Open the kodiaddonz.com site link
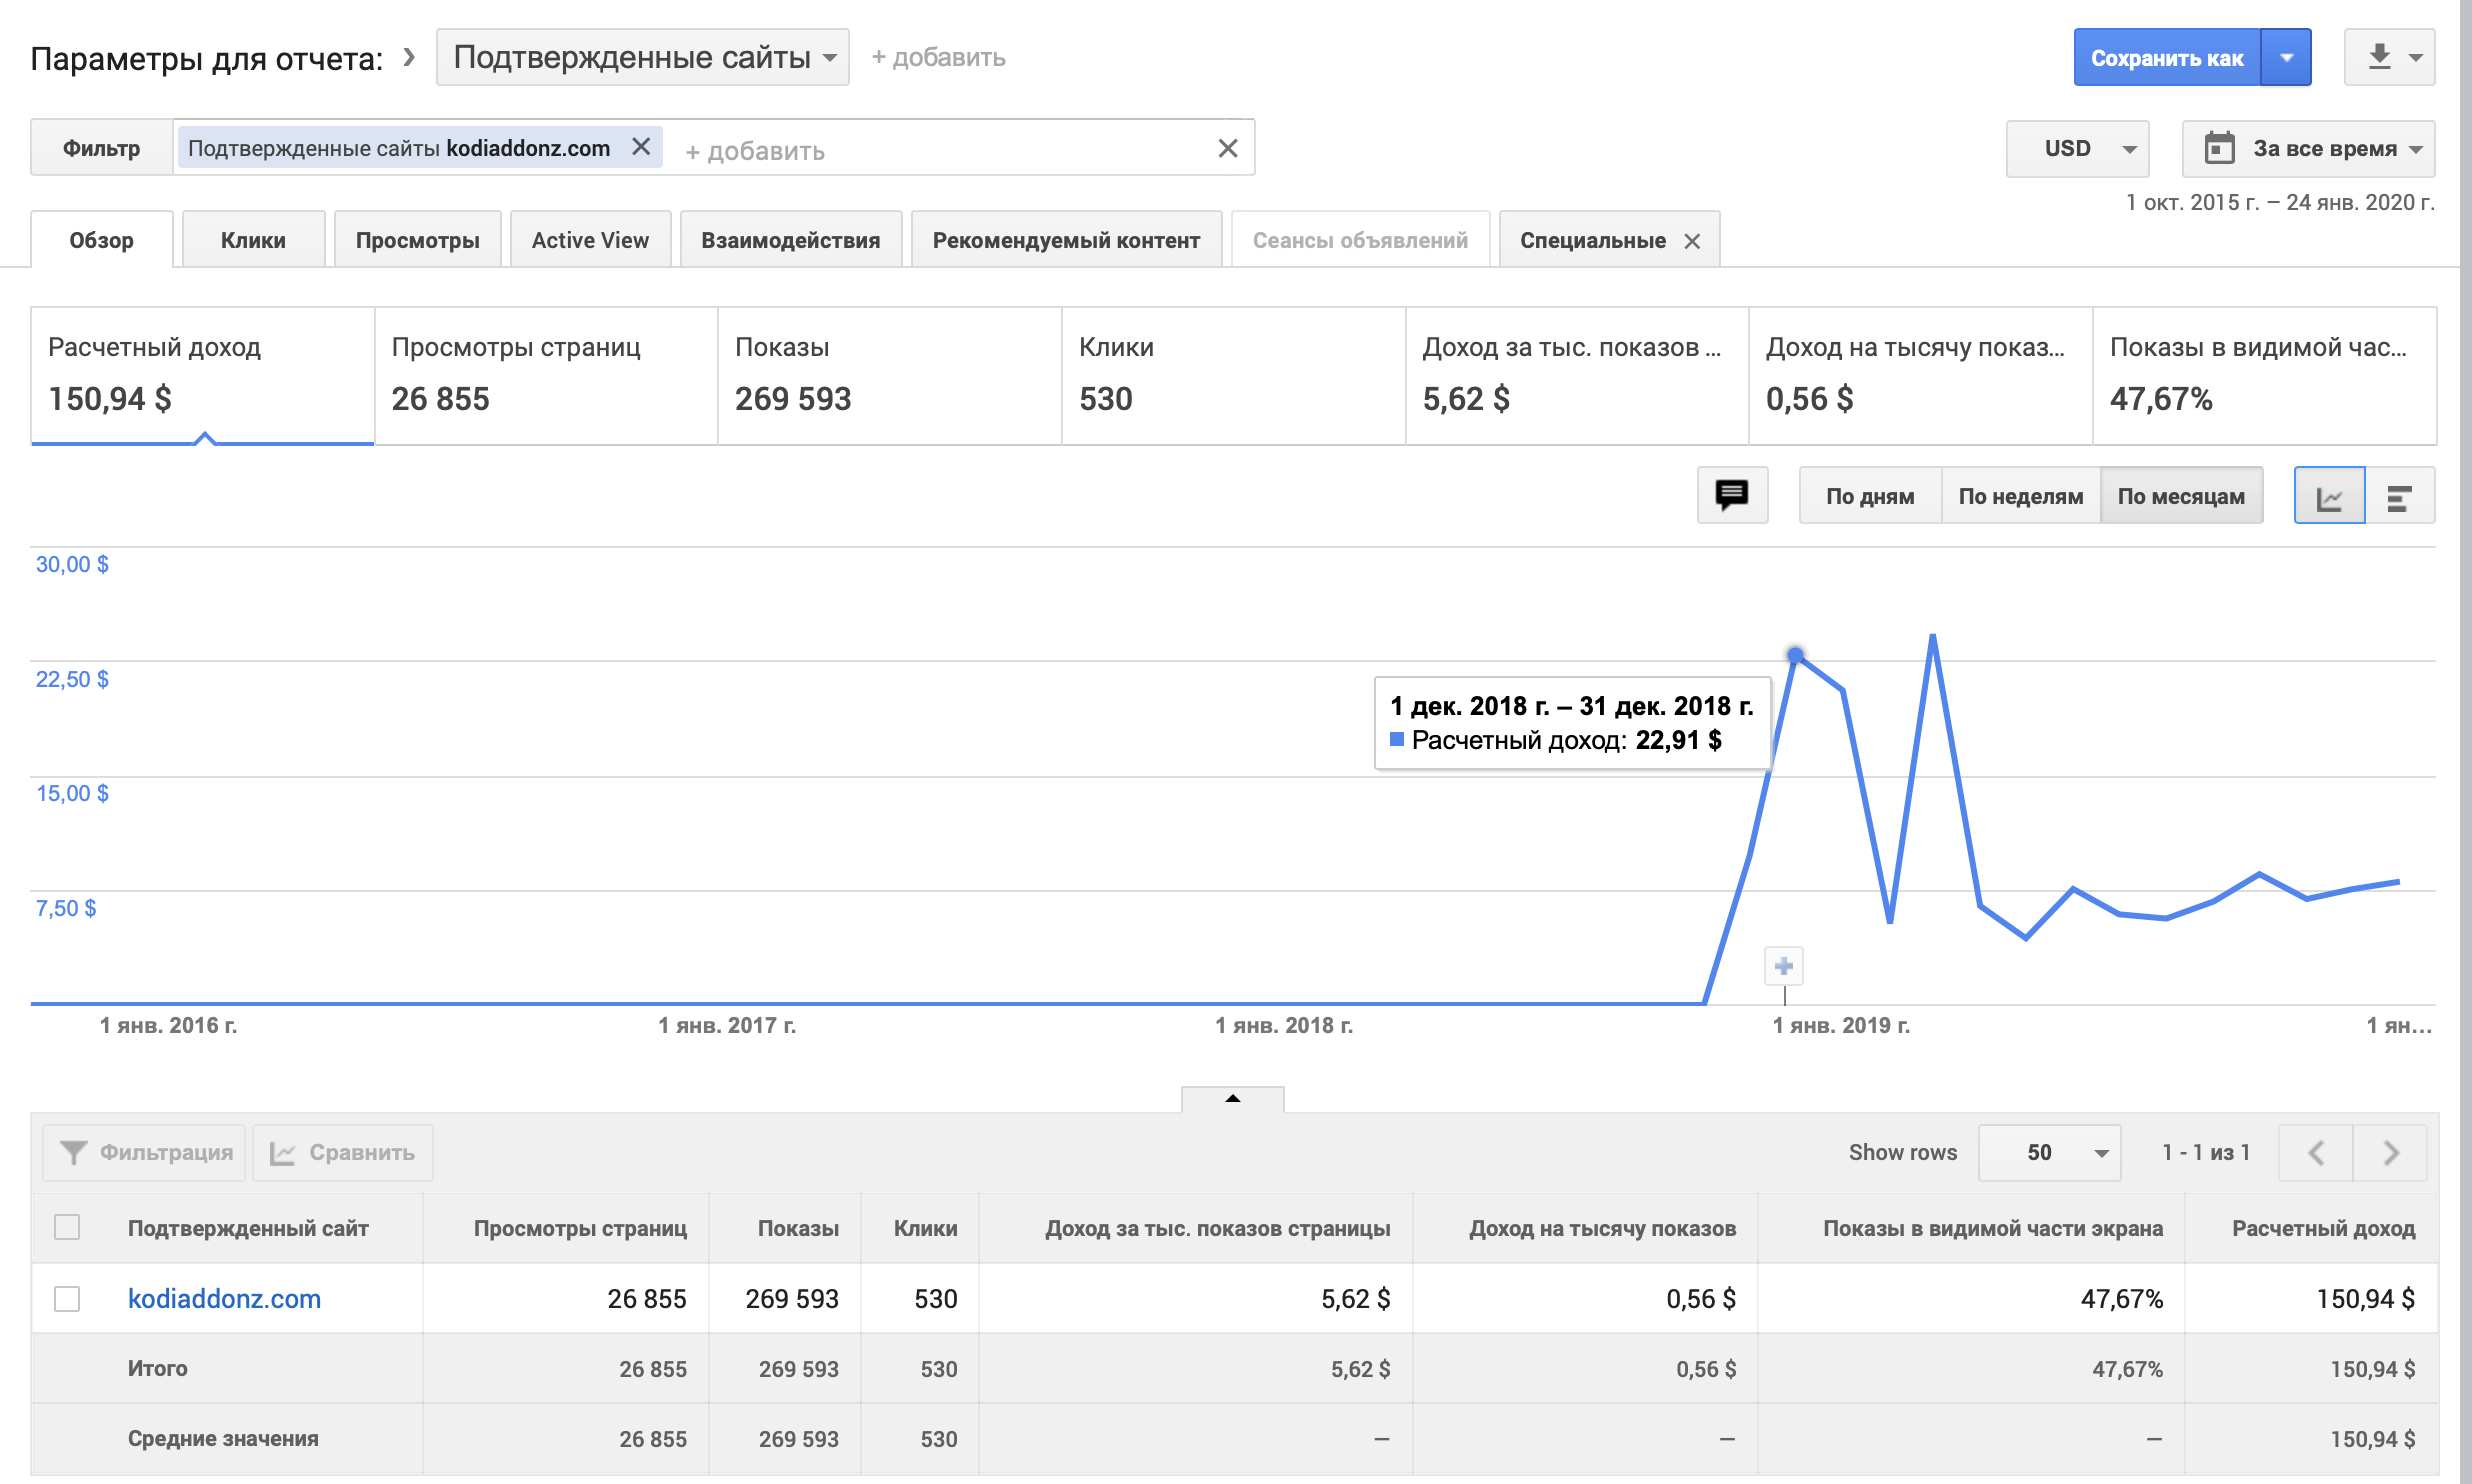Image resolution: width=2472 pixels, height=1484 pixels. coord(224,1299)
